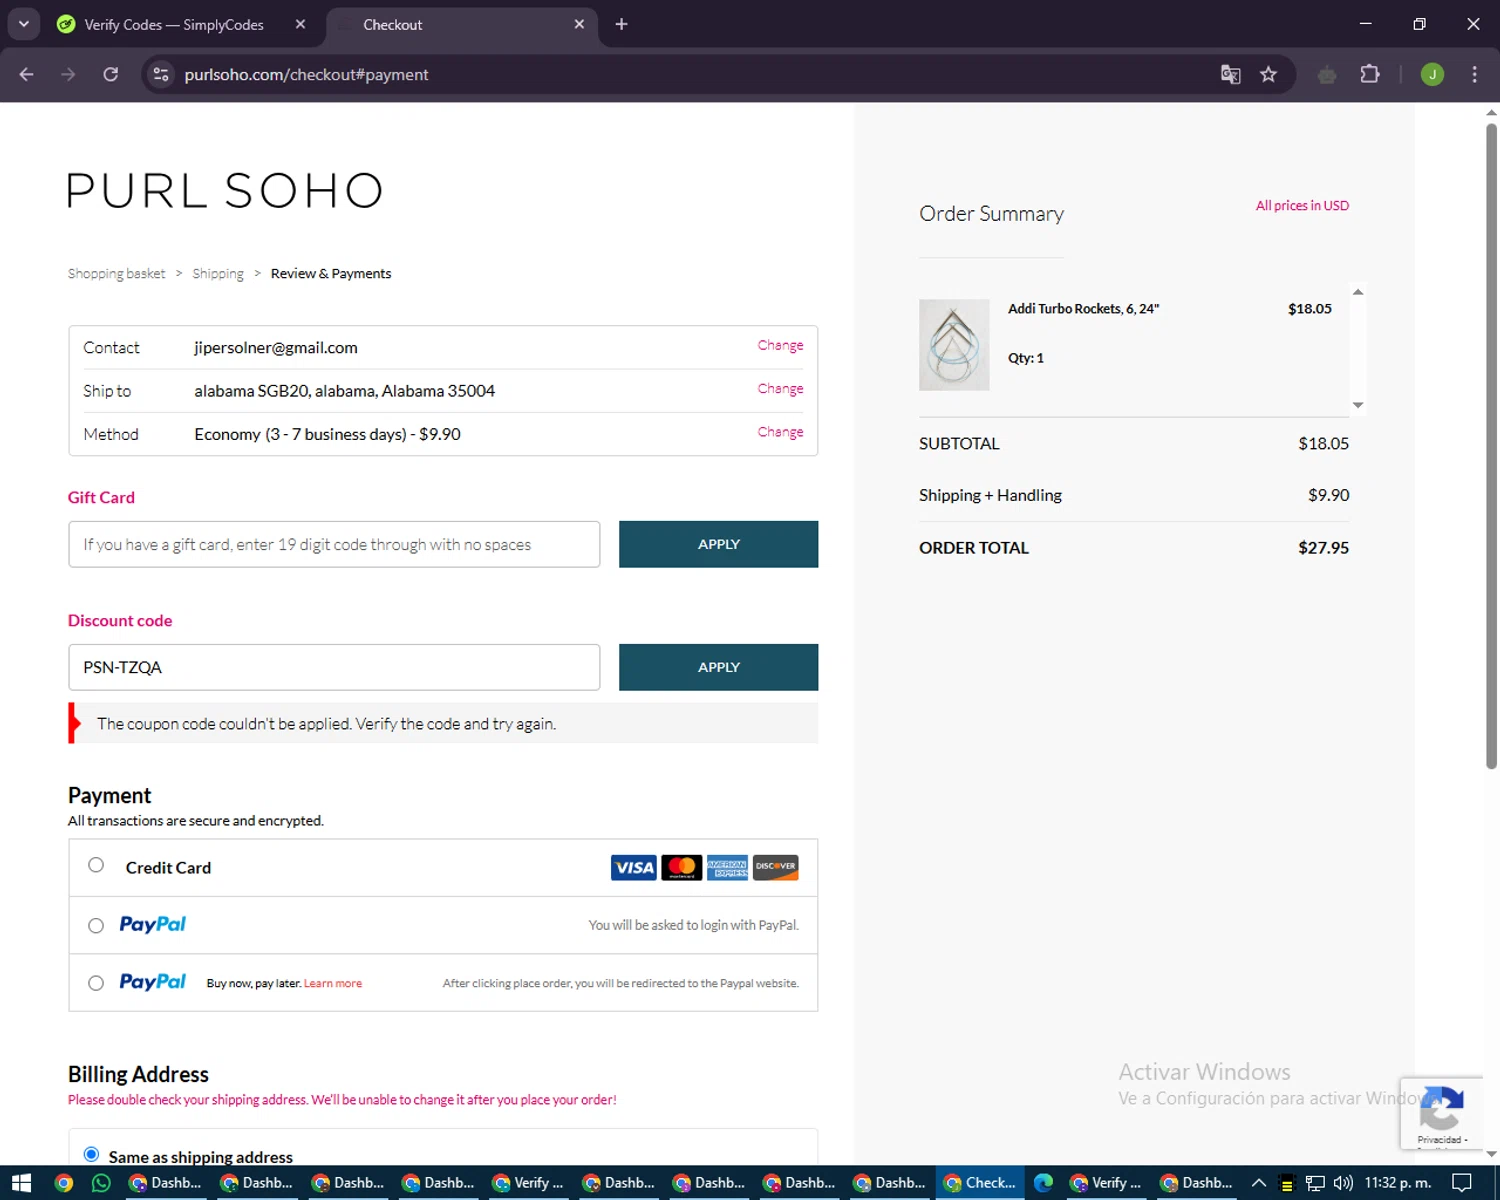Select Same as shipping address radio
Screen dimensions: 1500x1200
91,1154
